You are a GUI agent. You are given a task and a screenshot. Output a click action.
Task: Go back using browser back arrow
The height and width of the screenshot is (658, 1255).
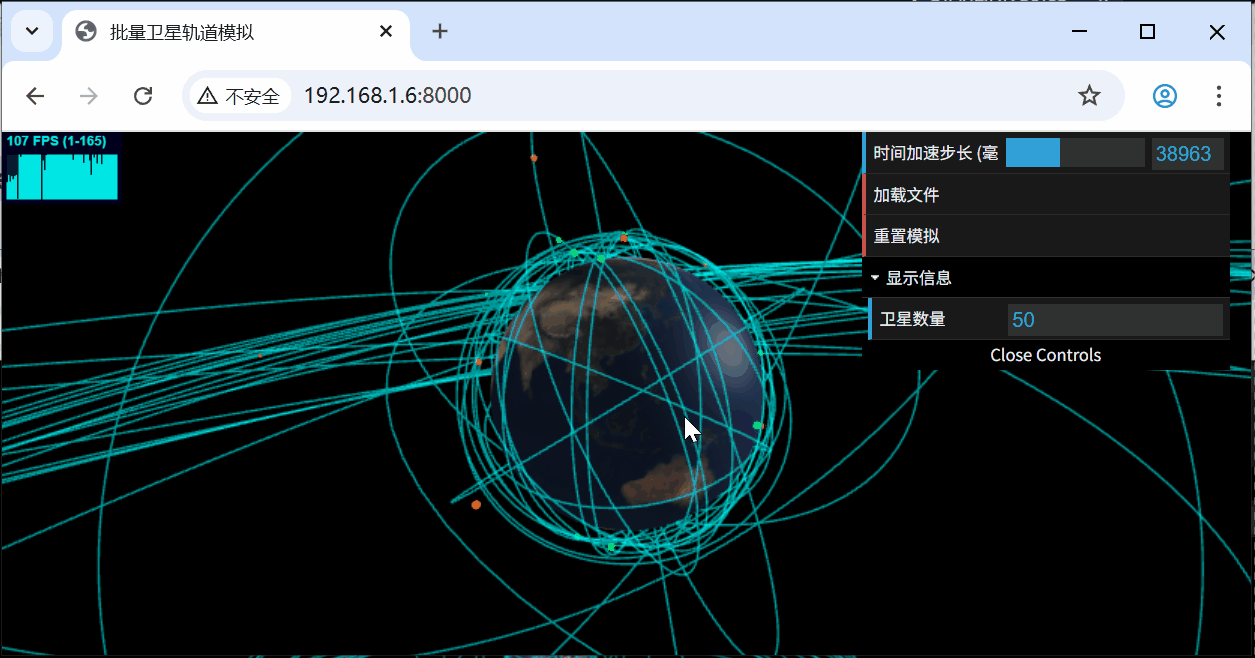pyautogui.click(x=35, y=96)
